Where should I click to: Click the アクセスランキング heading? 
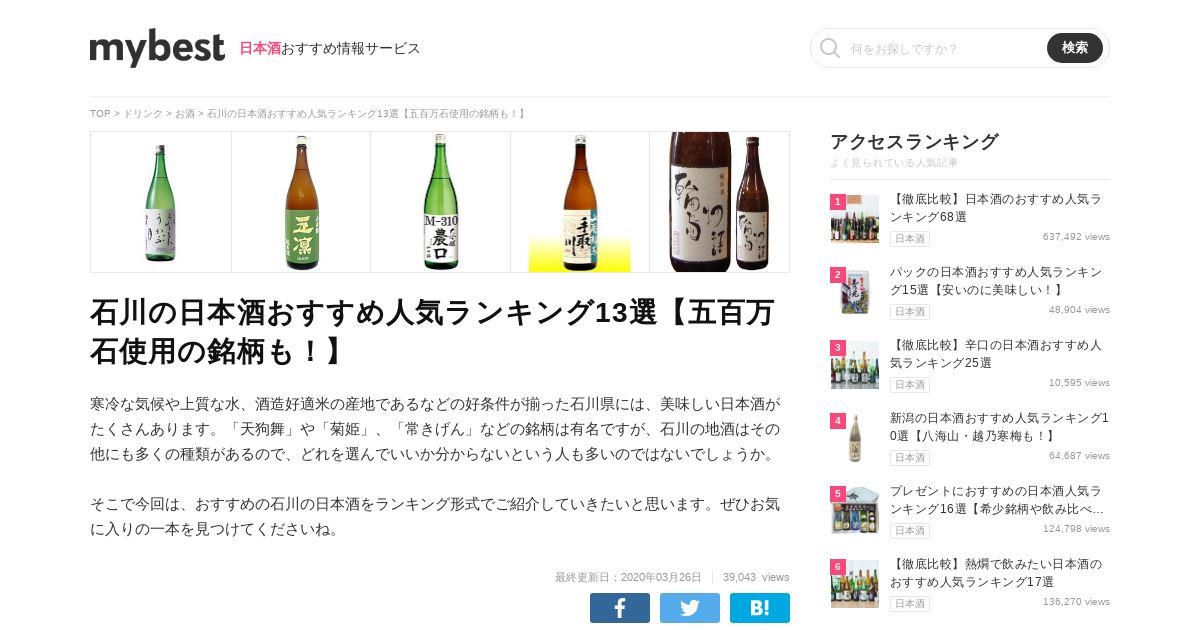coord(914,141)
